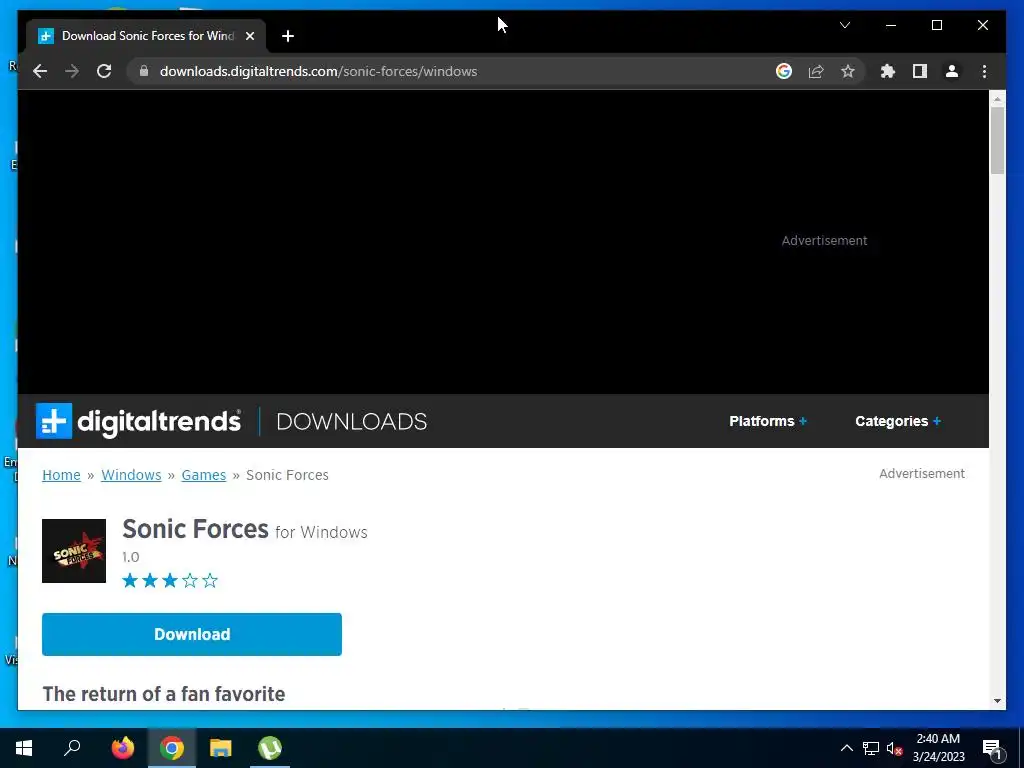
Task: Open the Extensions puzzle icon
Action: click(x=888, y=71)
